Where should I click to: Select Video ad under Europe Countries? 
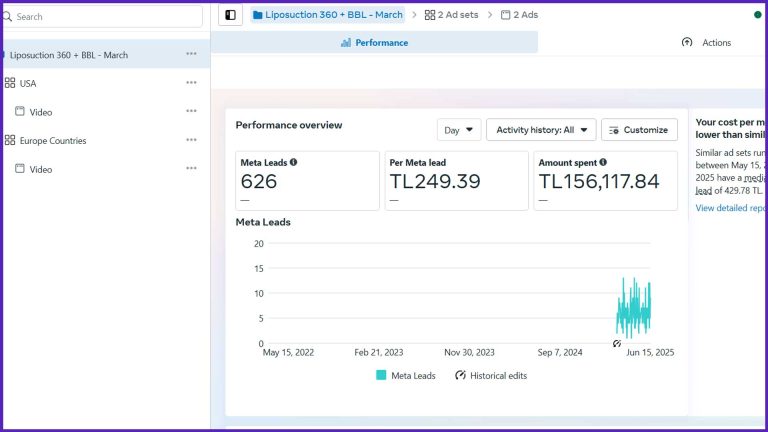click(106, 169)
